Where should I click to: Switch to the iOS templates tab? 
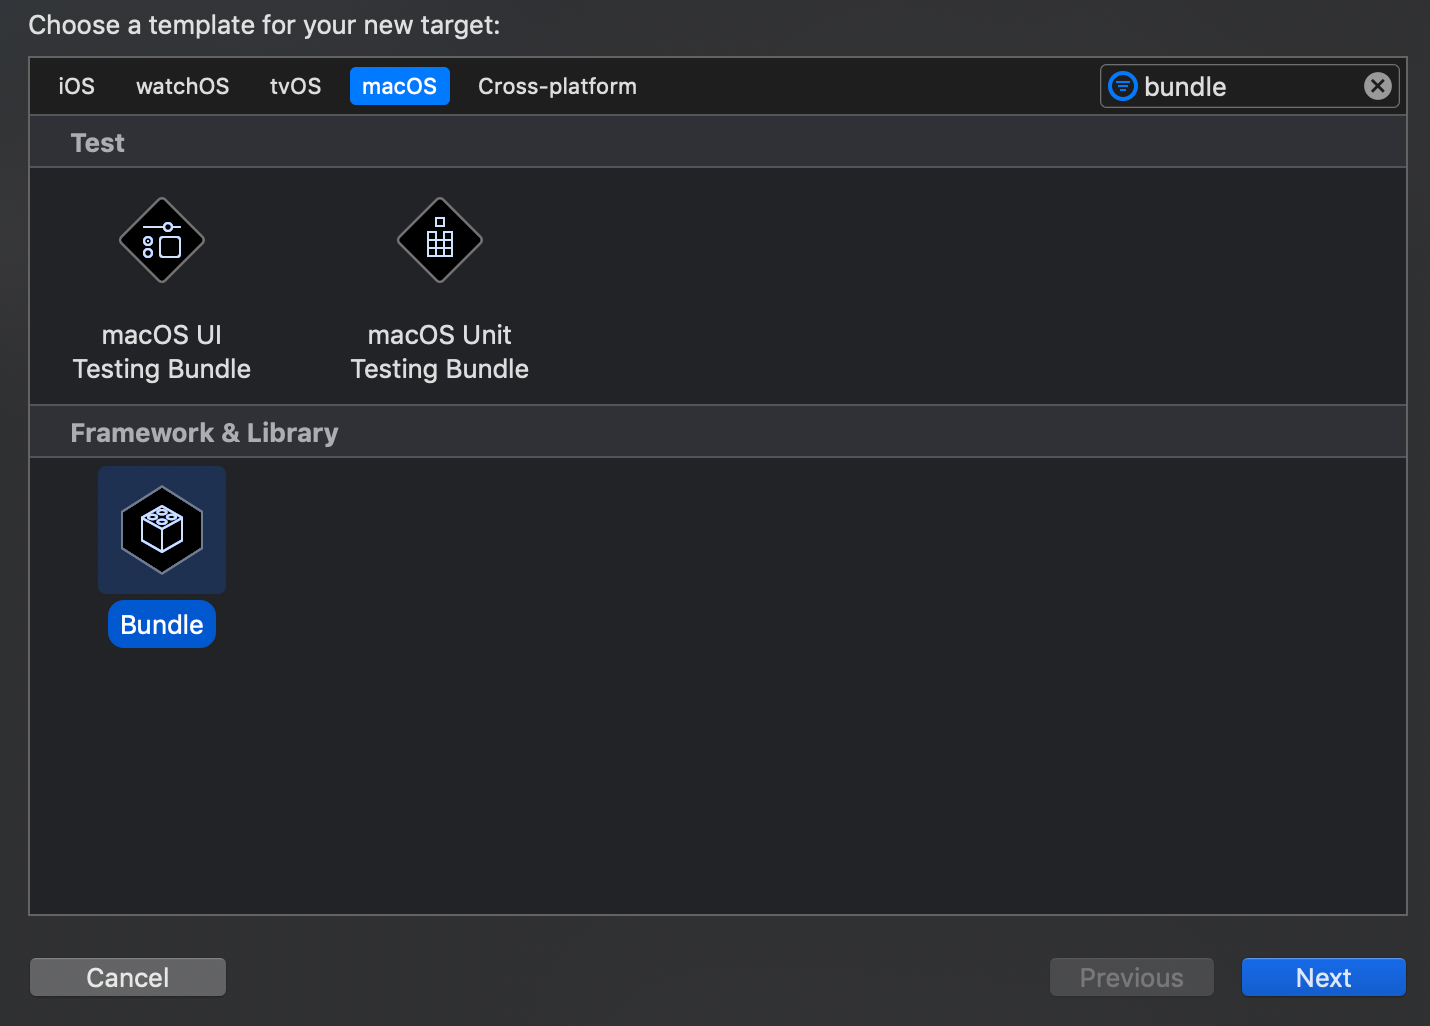76,86
